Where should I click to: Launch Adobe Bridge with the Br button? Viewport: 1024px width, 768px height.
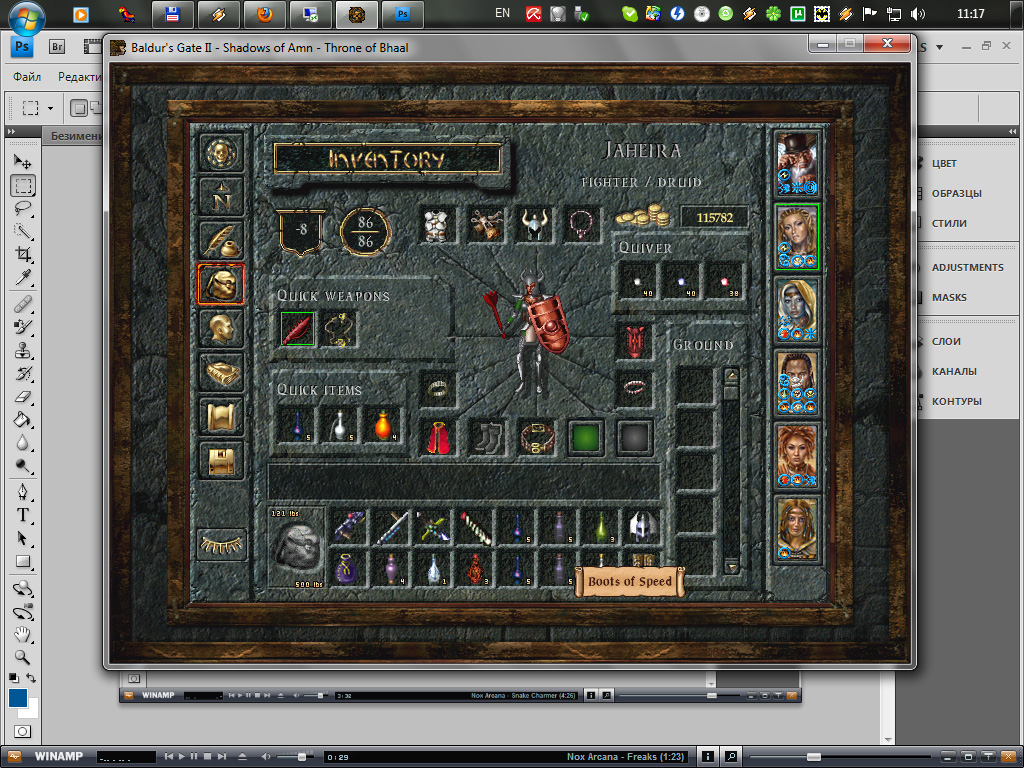click(x=57, y=46)
